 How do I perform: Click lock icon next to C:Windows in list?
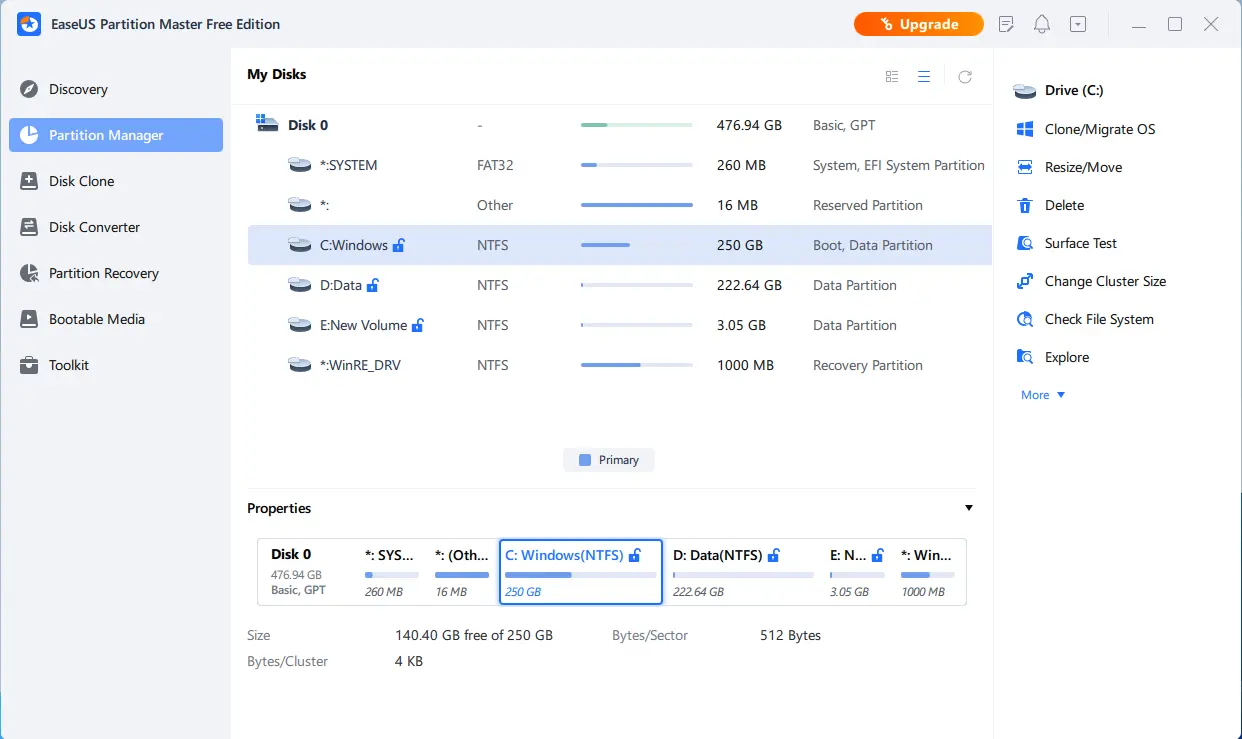tap(399, 245)
